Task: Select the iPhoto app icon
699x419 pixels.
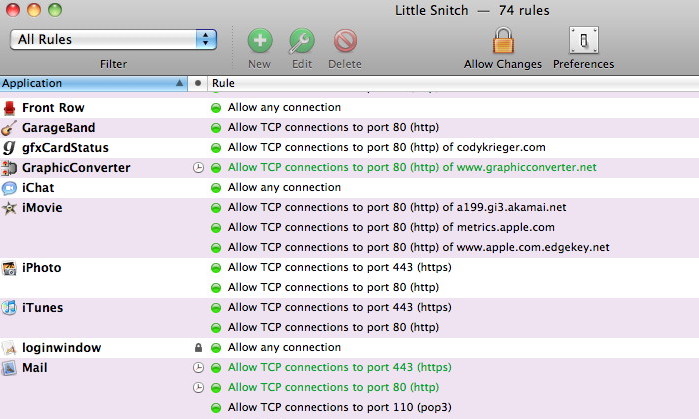Action: click(9, 268)
